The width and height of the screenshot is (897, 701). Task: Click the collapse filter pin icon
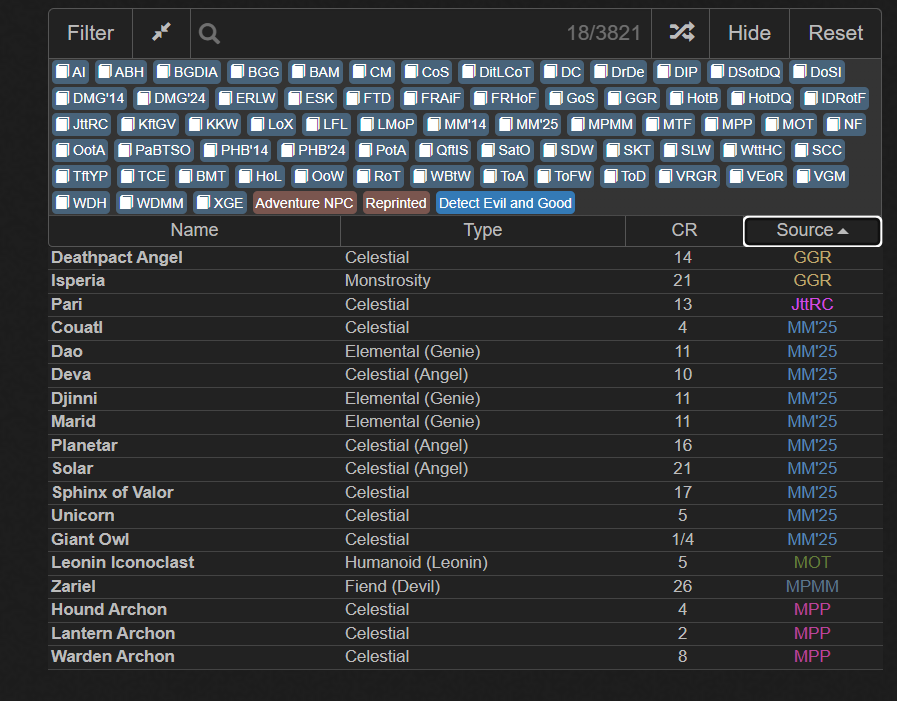(x=161, y=33)
